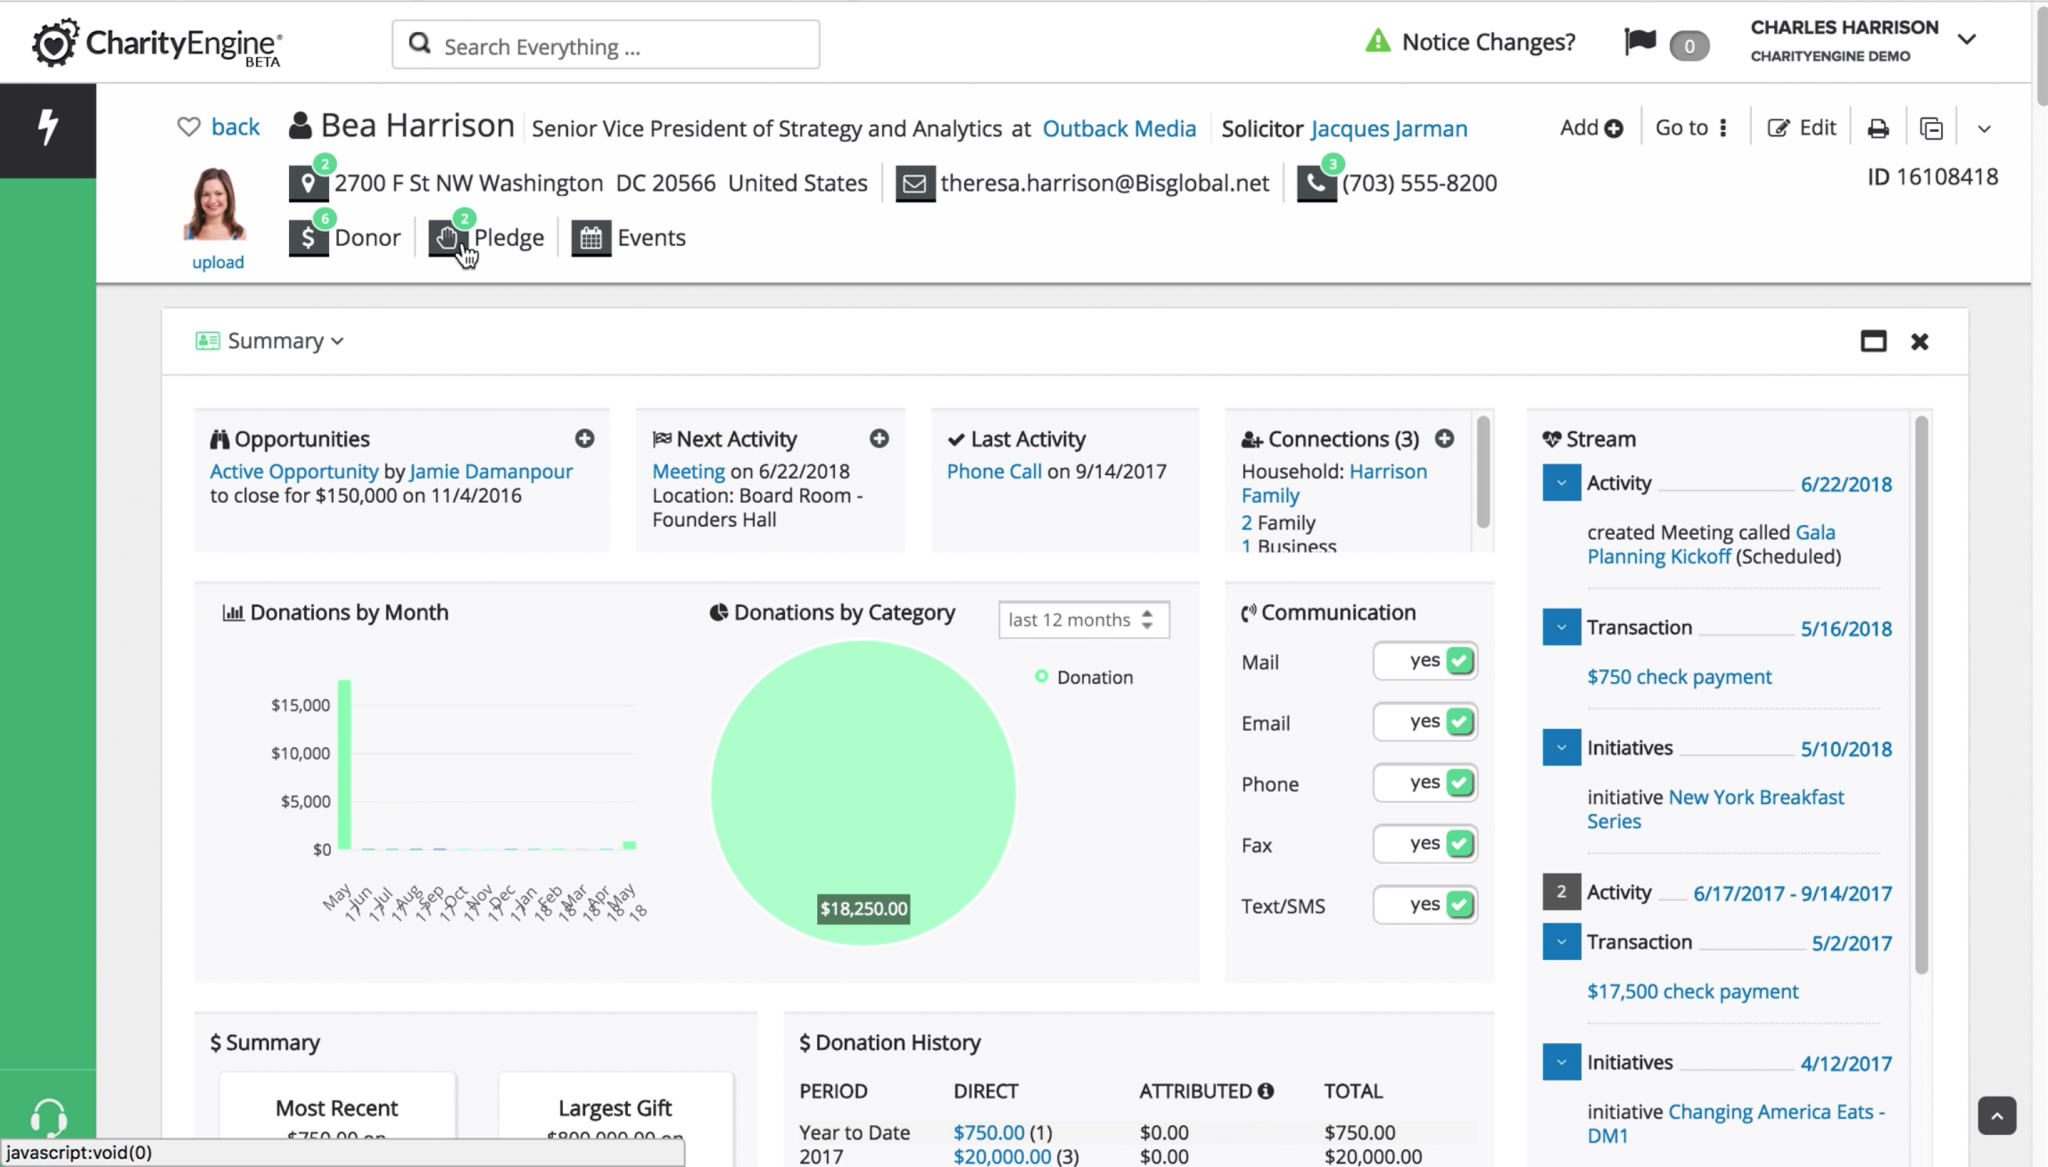
Task: Add a new opportunity plus icon
Action: click(585, 439)
